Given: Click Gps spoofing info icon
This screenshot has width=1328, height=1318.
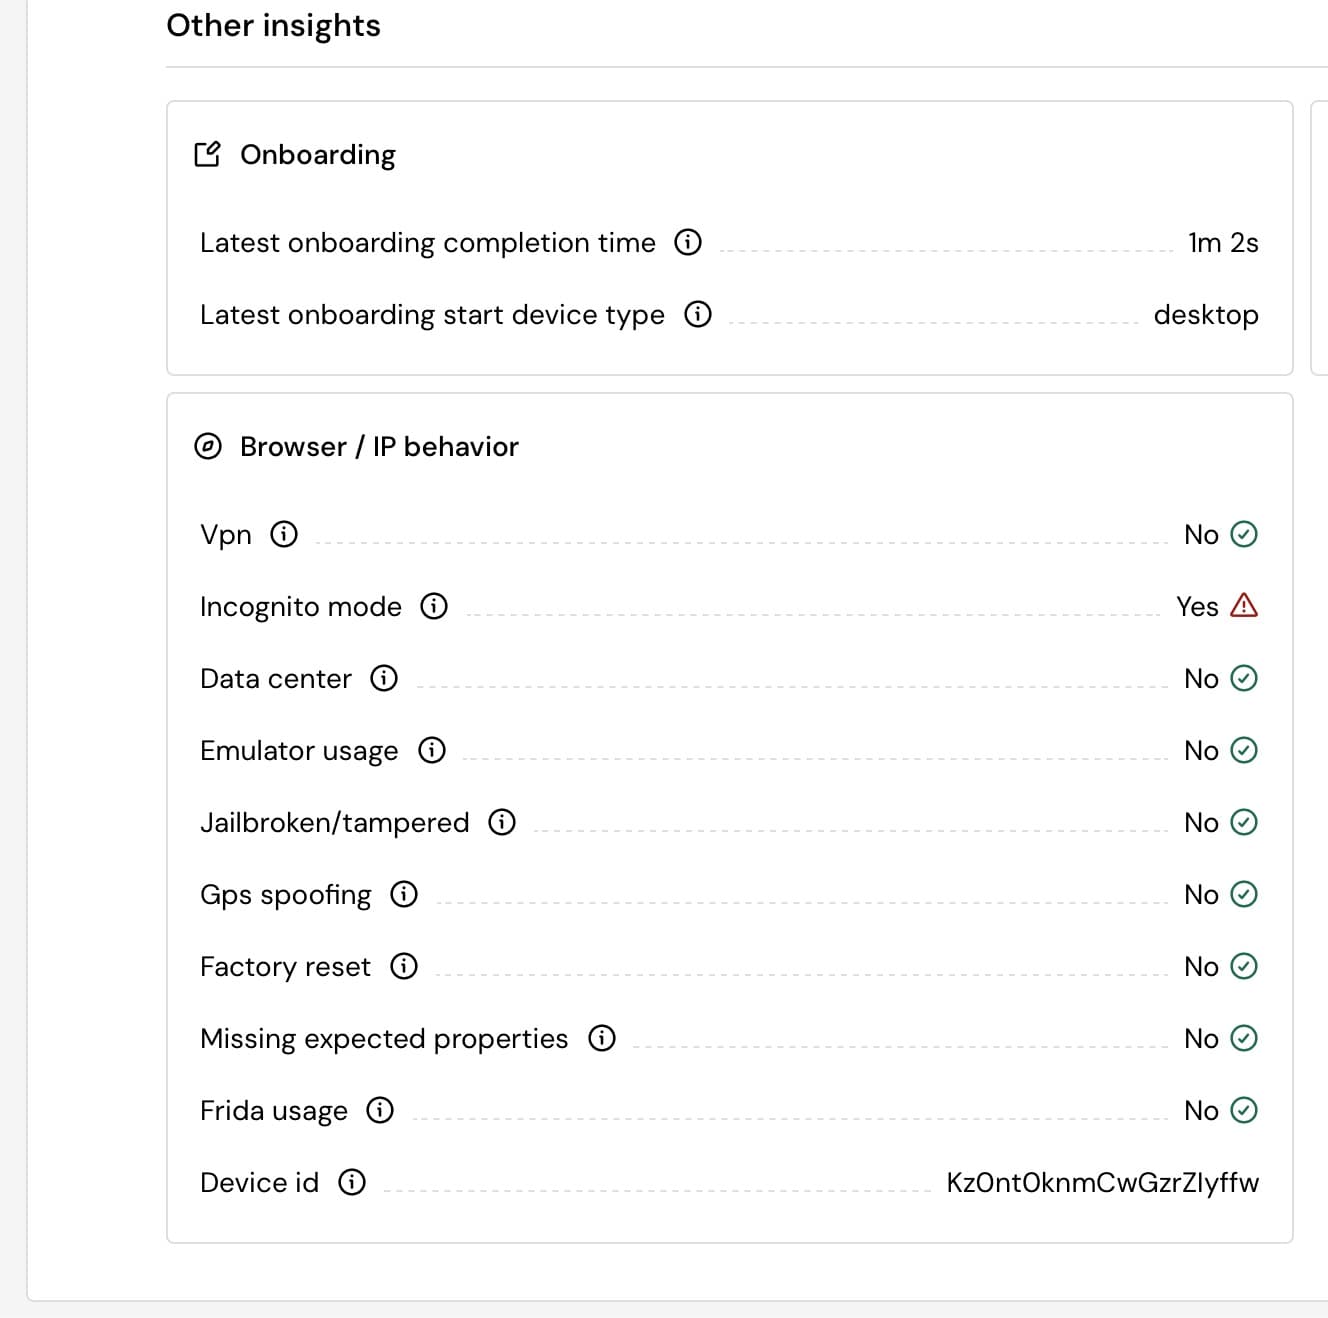Looking at the screenshot, I should coord(404,894).
